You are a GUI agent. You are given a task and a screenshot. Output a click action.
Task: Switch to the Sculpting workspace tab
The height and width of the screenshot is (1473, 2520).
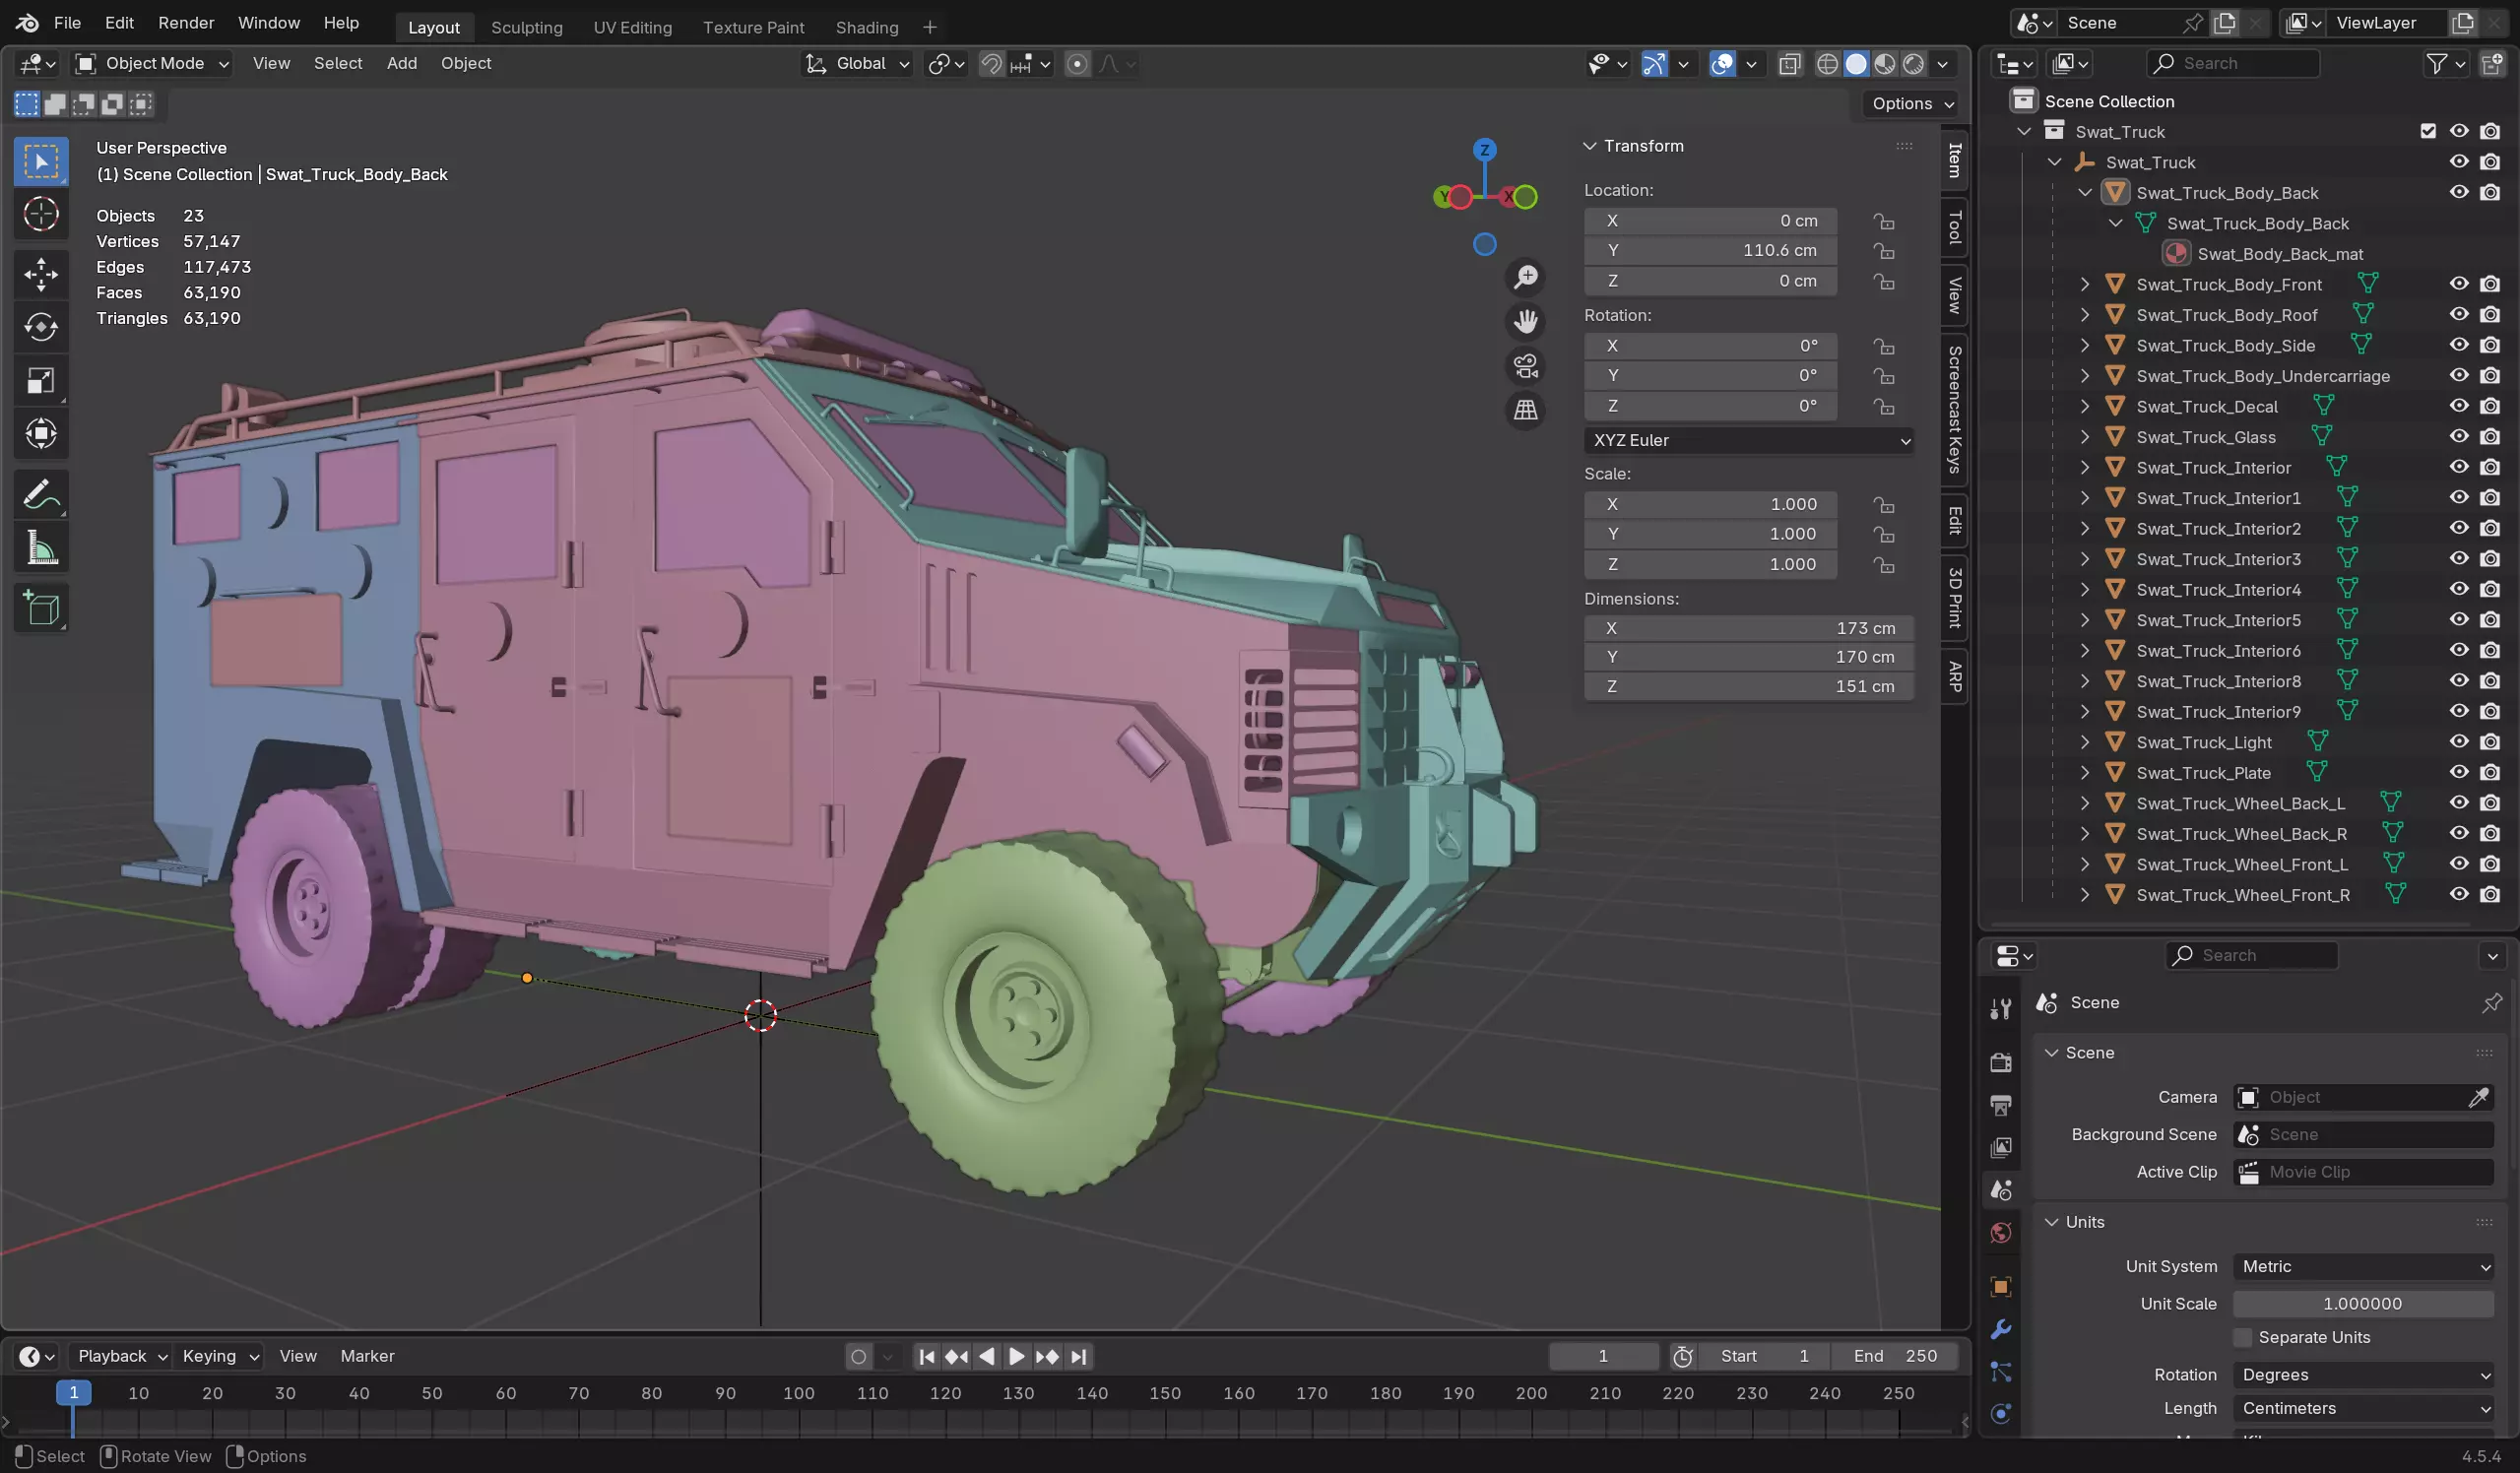(x=526, y=27)
